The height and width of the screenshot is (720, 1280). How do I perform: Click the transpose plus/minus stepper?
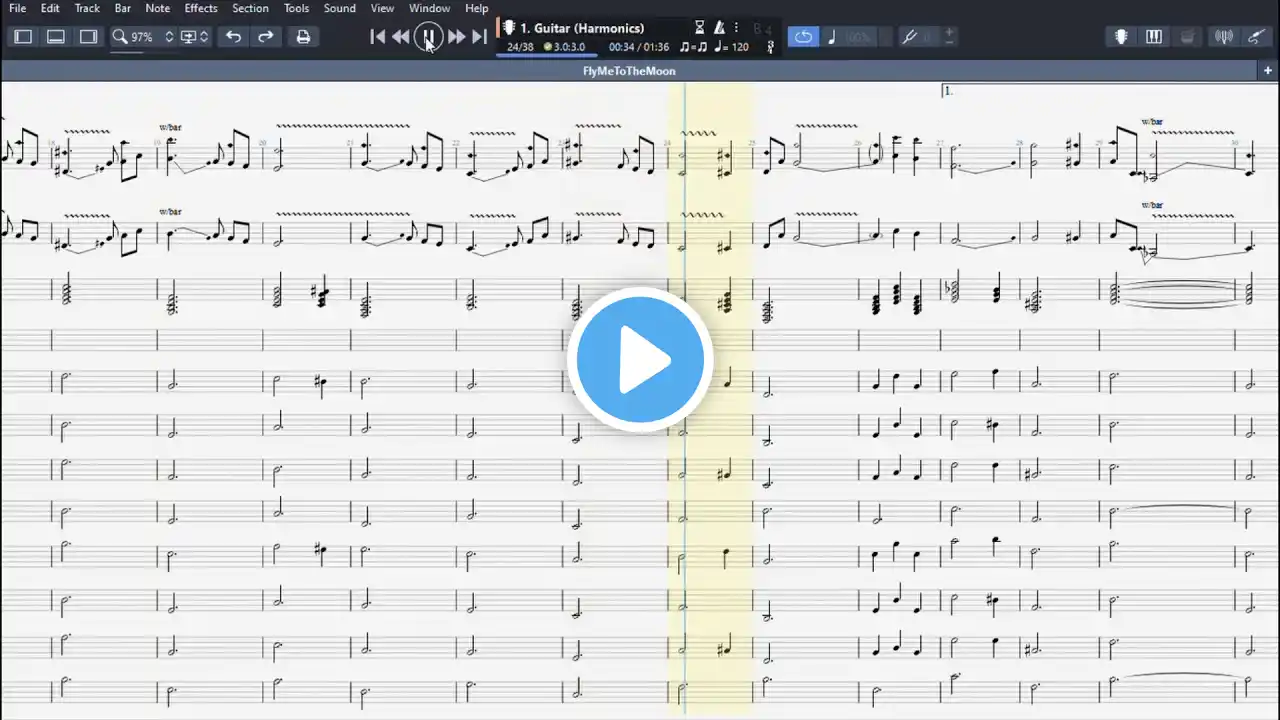[949, 37]
